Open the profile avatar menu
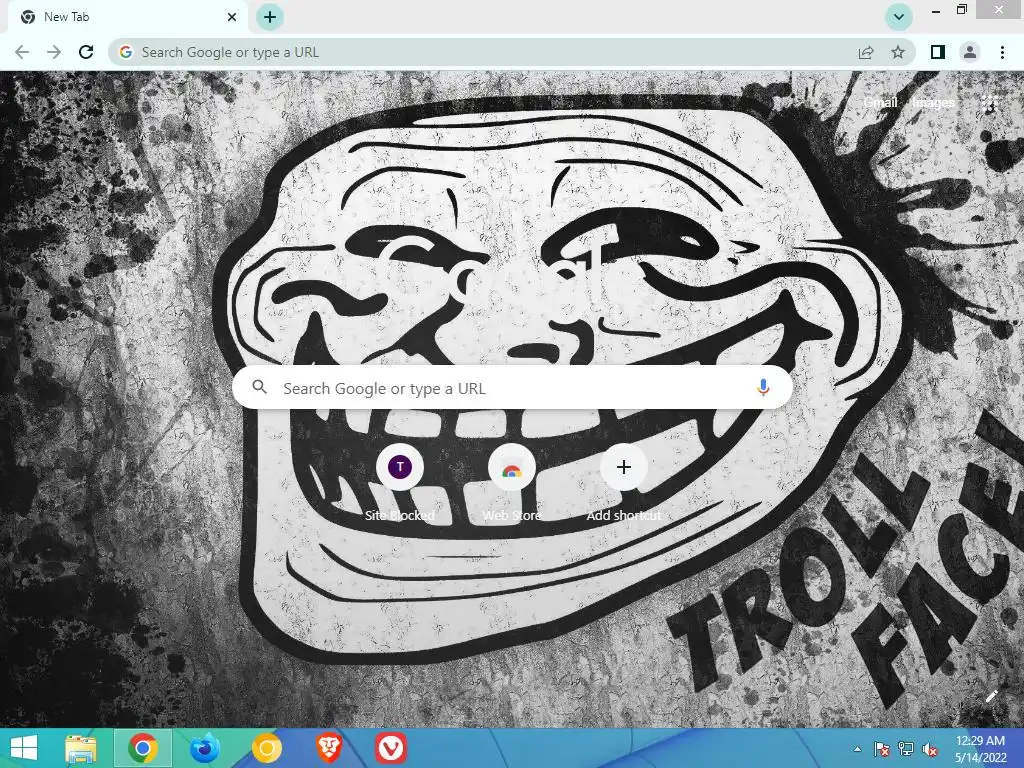1024x768 pixels. click(x=970, y=52)
